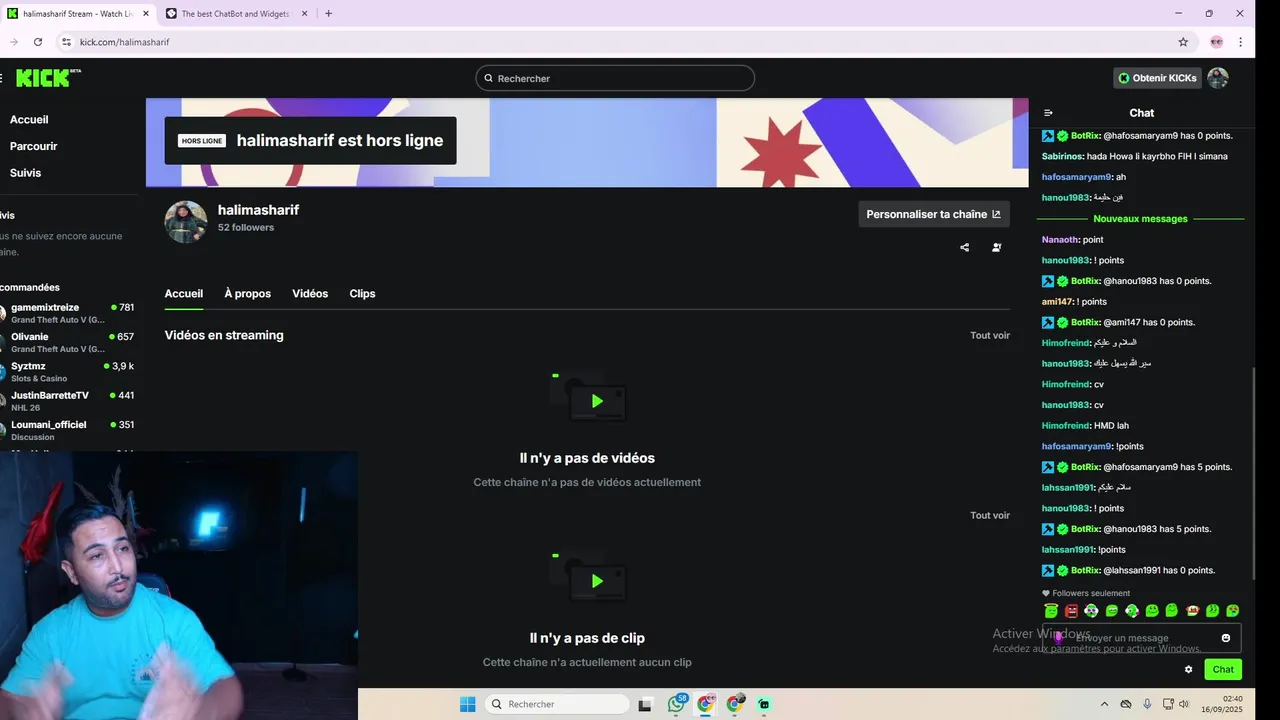Open the Clips tab
This screenshot has height=720, width=1280.
[x=362, y=294]
